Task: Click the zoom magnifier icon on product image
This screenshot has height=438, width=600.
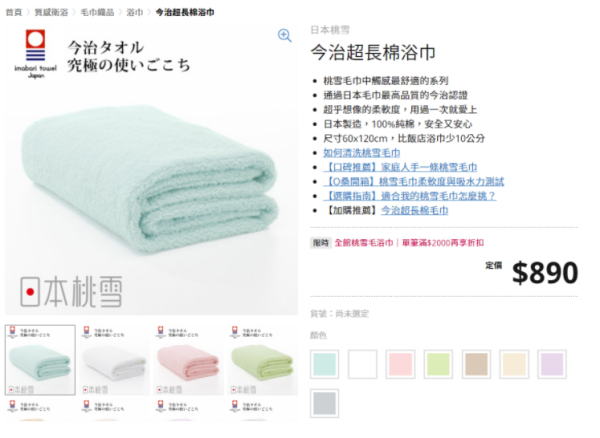Action: [x=284, y=36]
